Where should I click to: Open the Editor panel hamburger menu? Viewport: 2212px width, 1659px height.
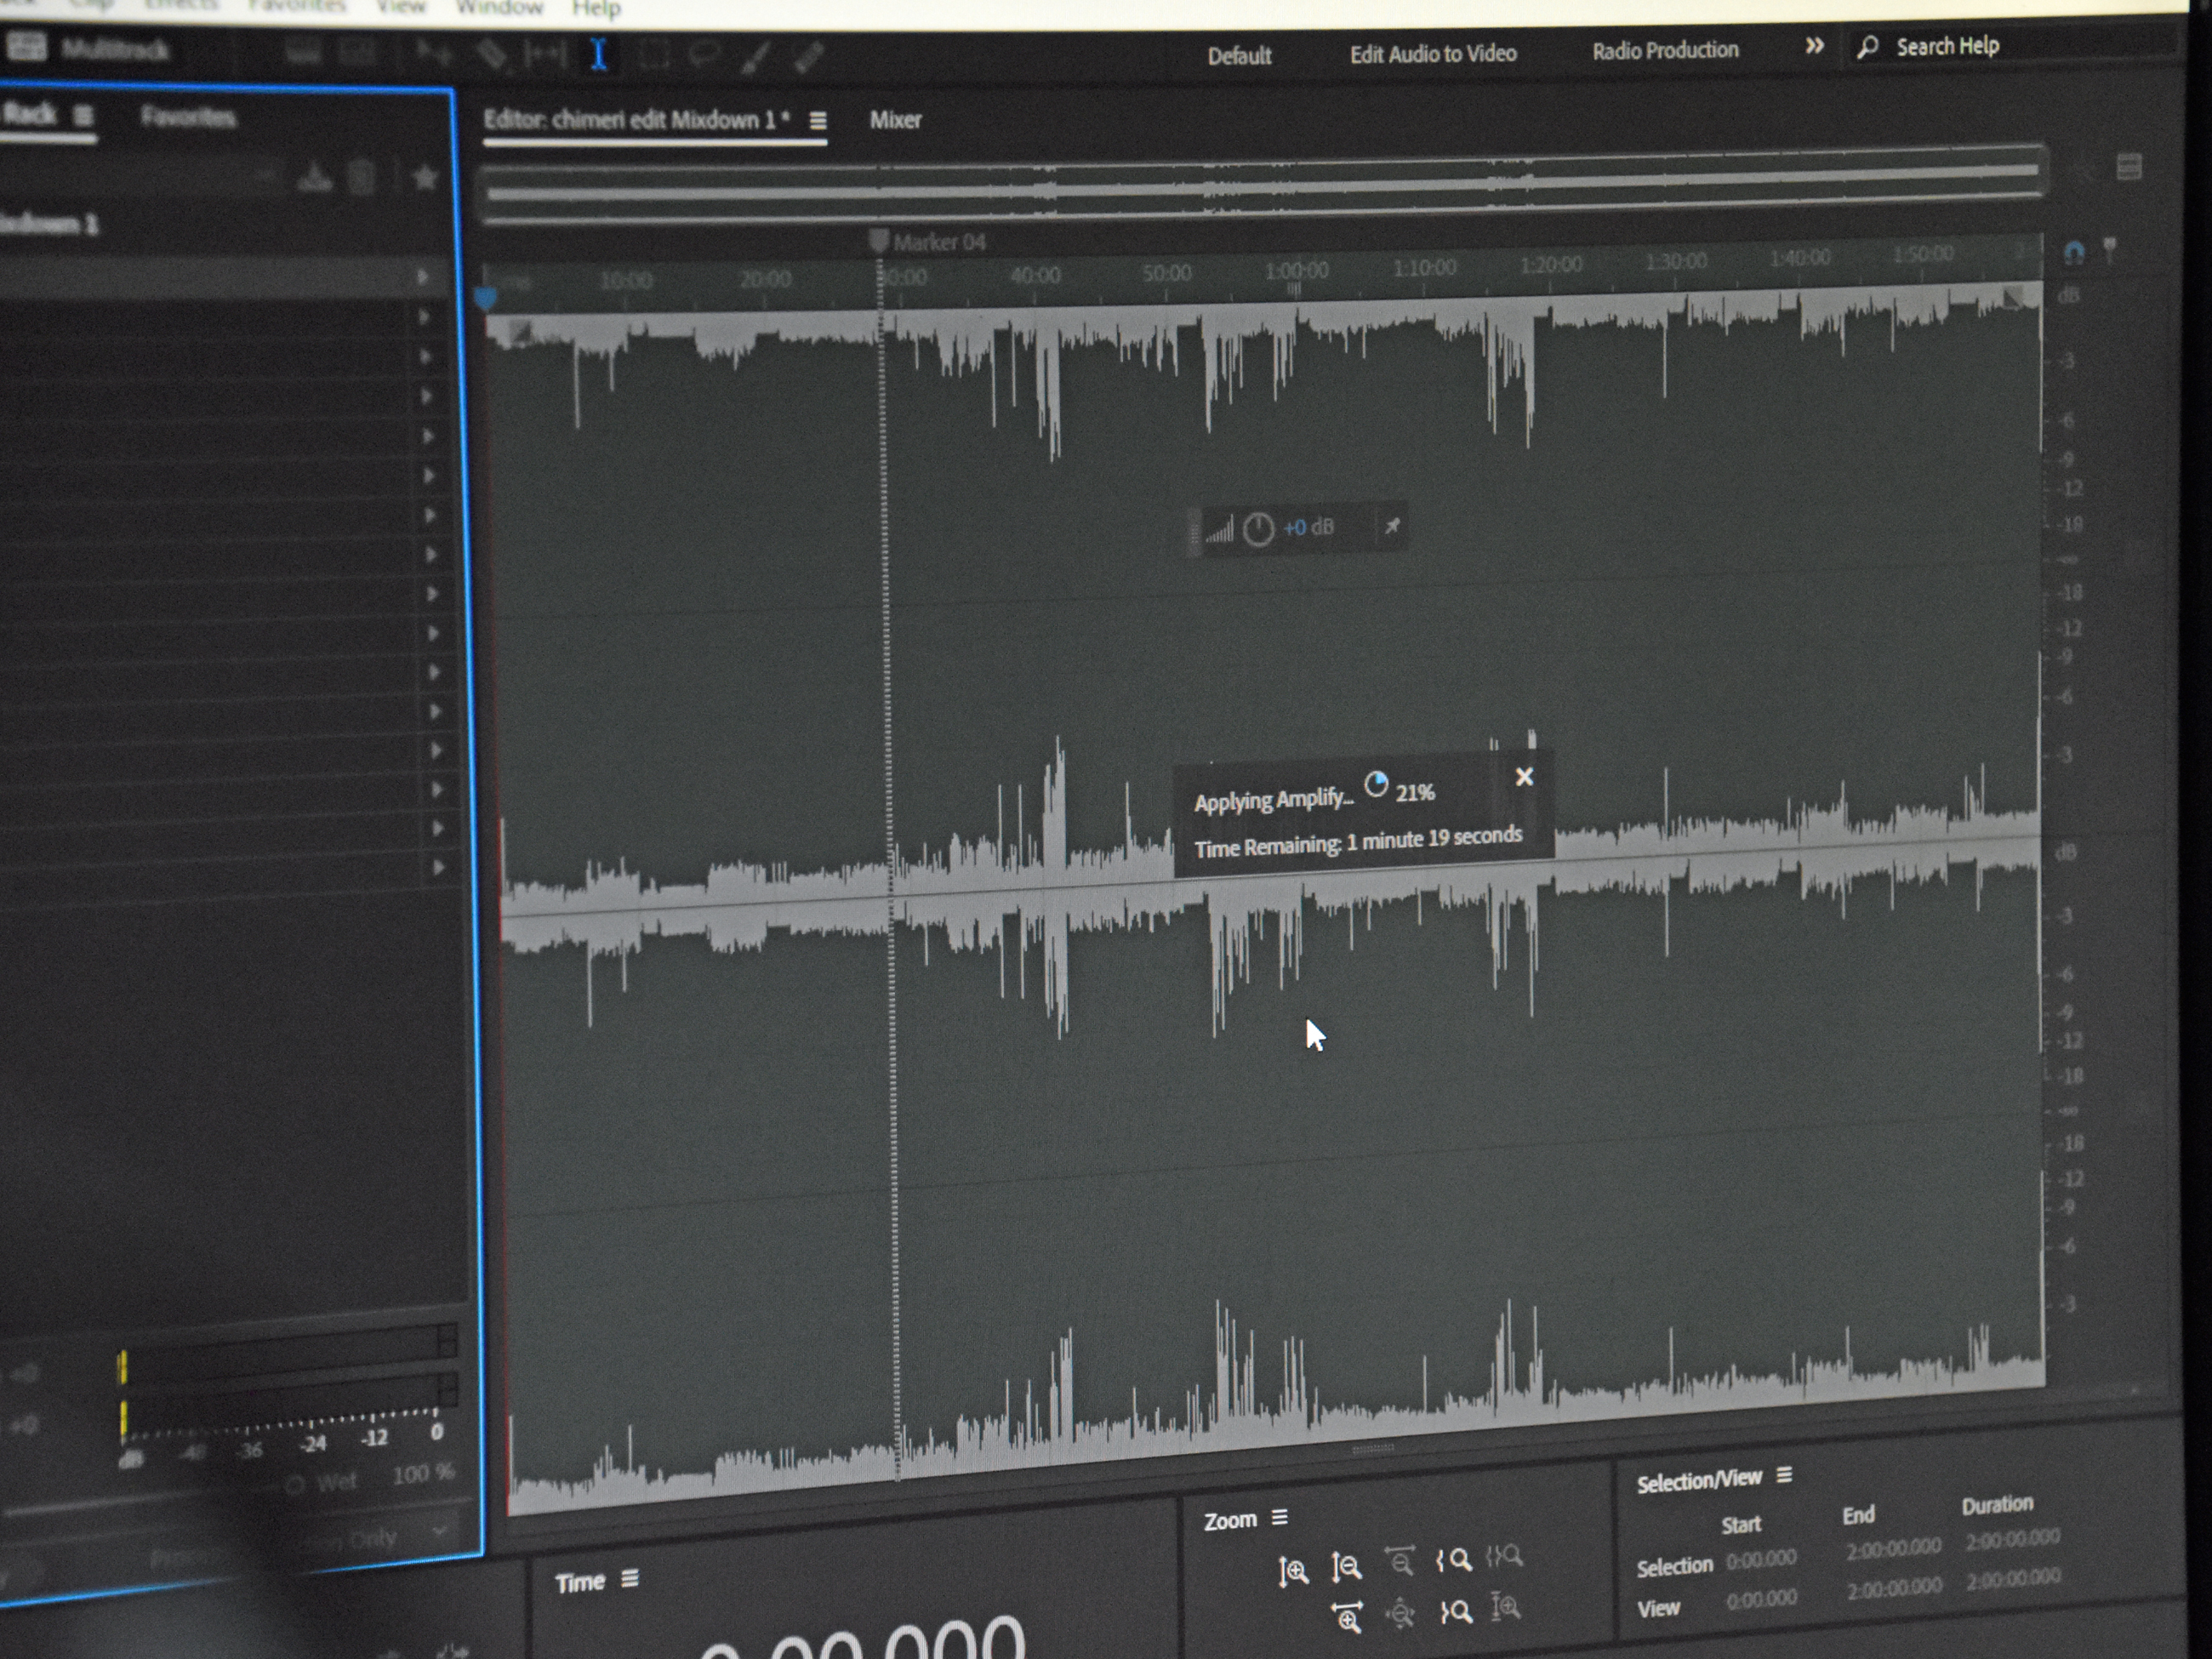click(x=818, y=121)
